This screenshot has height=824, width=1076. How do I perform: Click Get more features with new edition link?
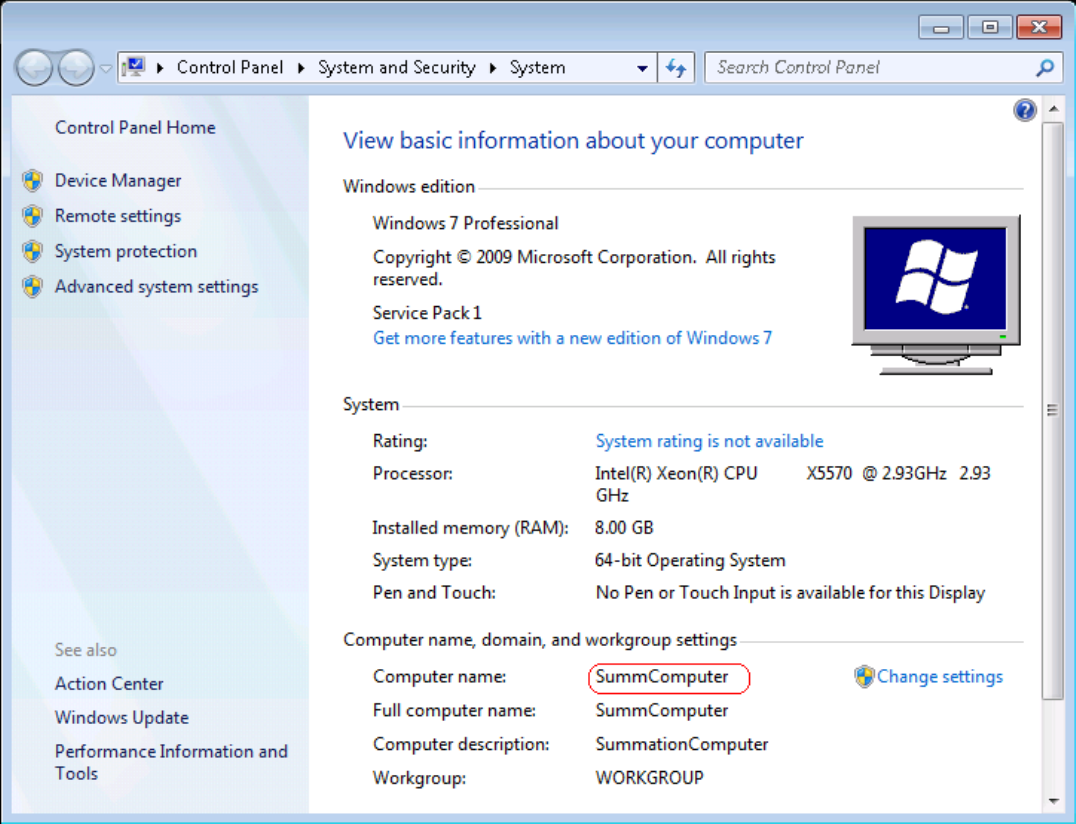tap(572, 338)
